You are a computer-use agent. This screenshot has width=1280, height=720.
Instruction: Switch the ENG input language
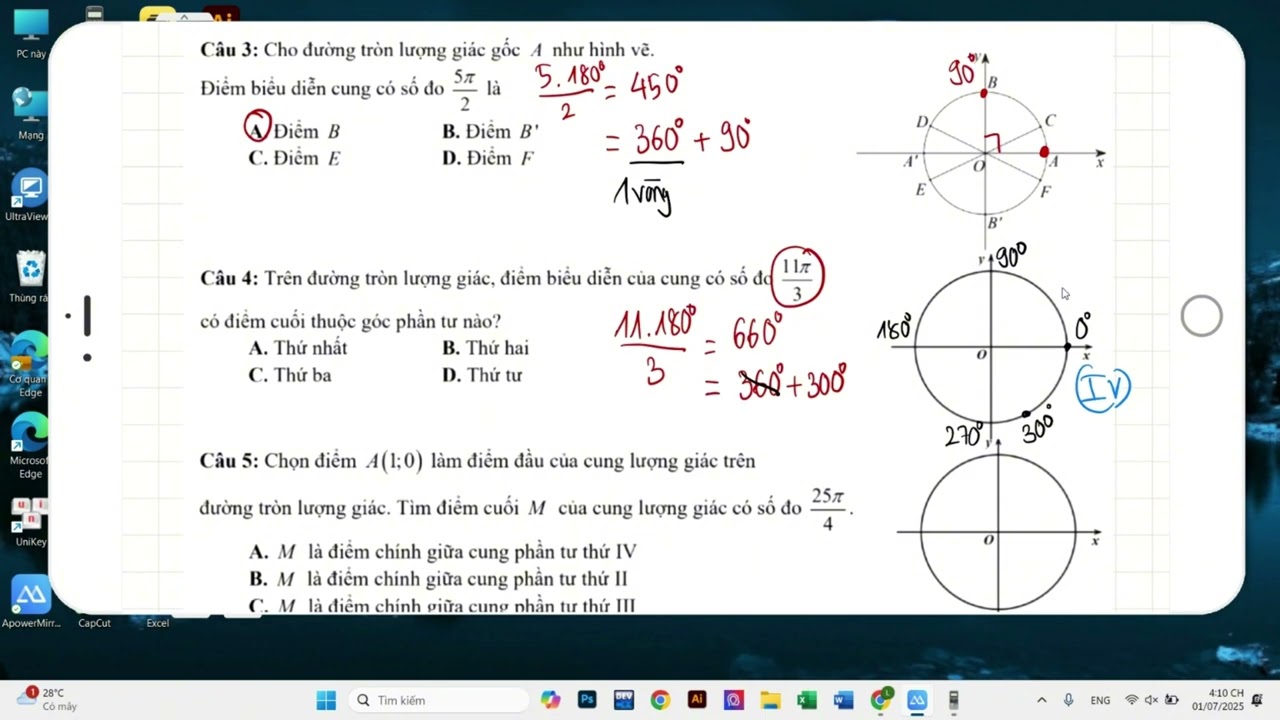click(1100, 700)
